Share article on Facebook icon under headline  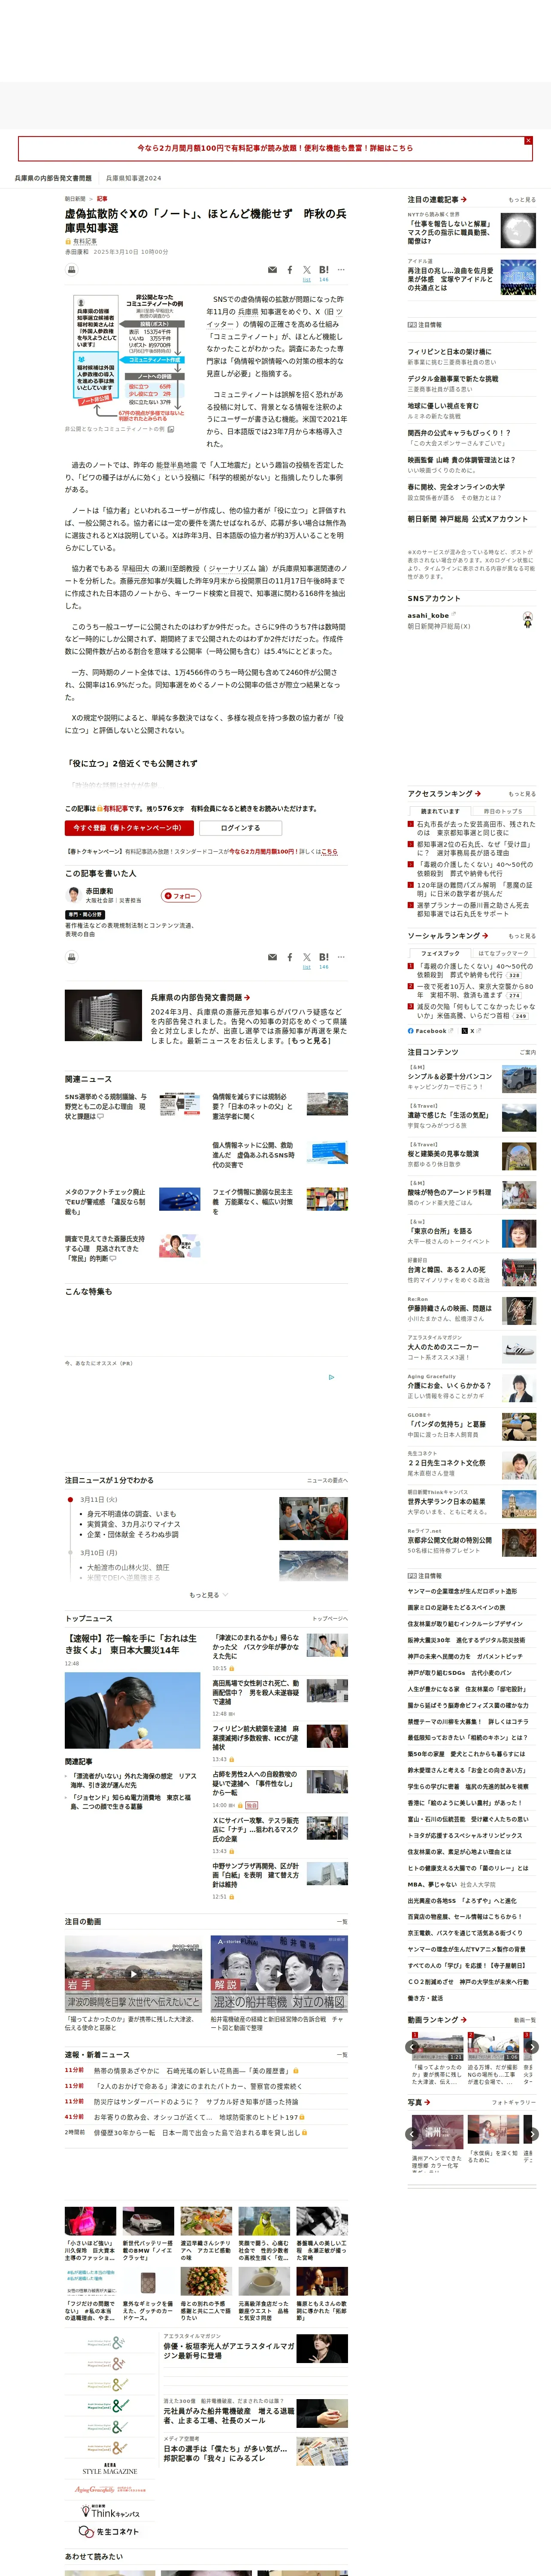(x=290, y=270)
